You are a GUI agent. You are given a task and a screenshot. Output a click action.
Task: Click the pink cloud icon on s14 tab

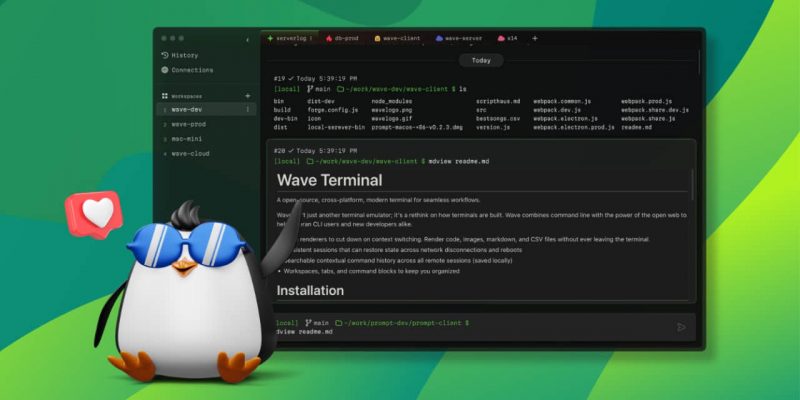click(x=501, y=38)
